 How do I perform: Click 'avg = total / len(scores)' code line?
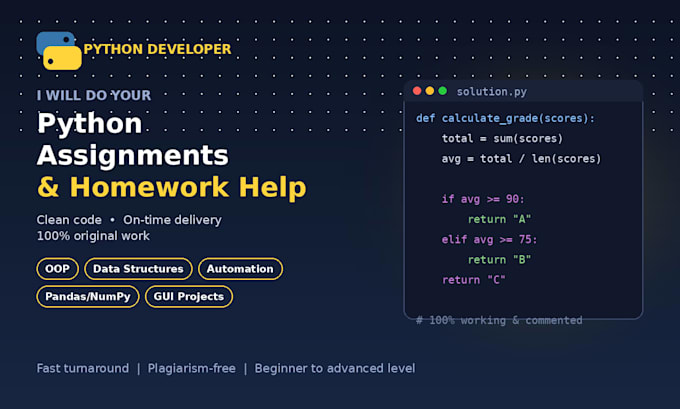(x=521, y=159)
